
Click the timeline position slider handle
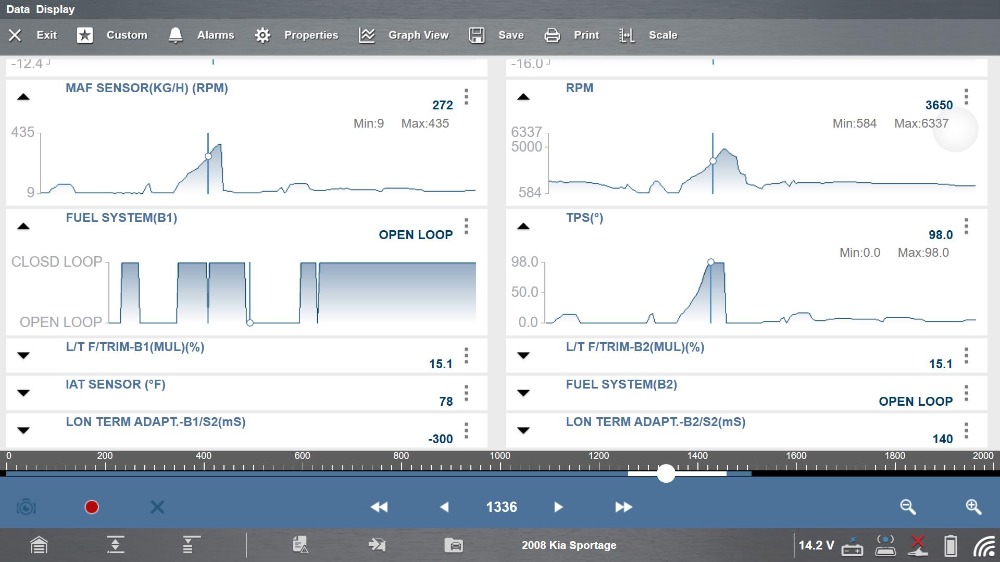666,474
